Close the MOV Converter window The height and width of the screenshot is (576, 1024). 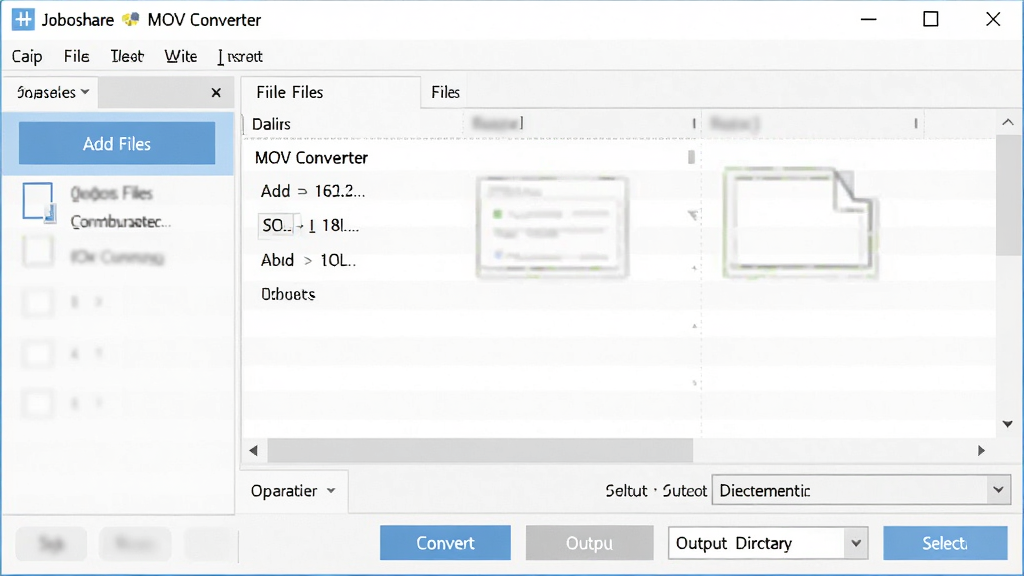993,20
